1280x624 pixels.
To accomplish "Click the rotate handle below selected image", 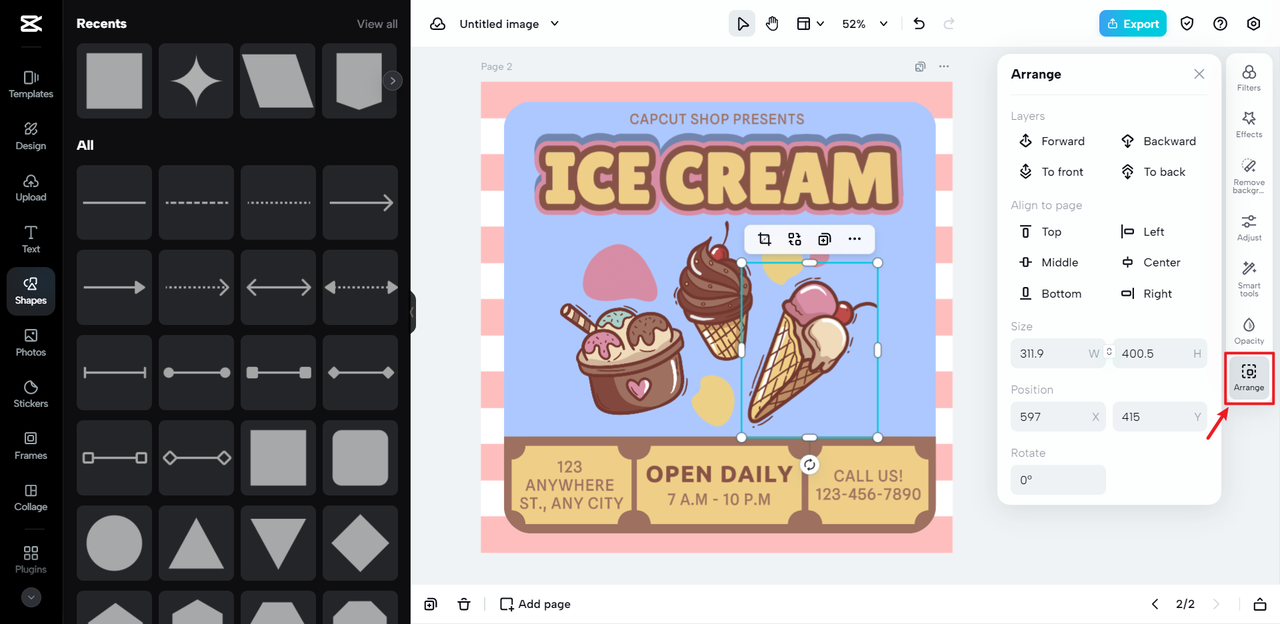I will point(810,465).
